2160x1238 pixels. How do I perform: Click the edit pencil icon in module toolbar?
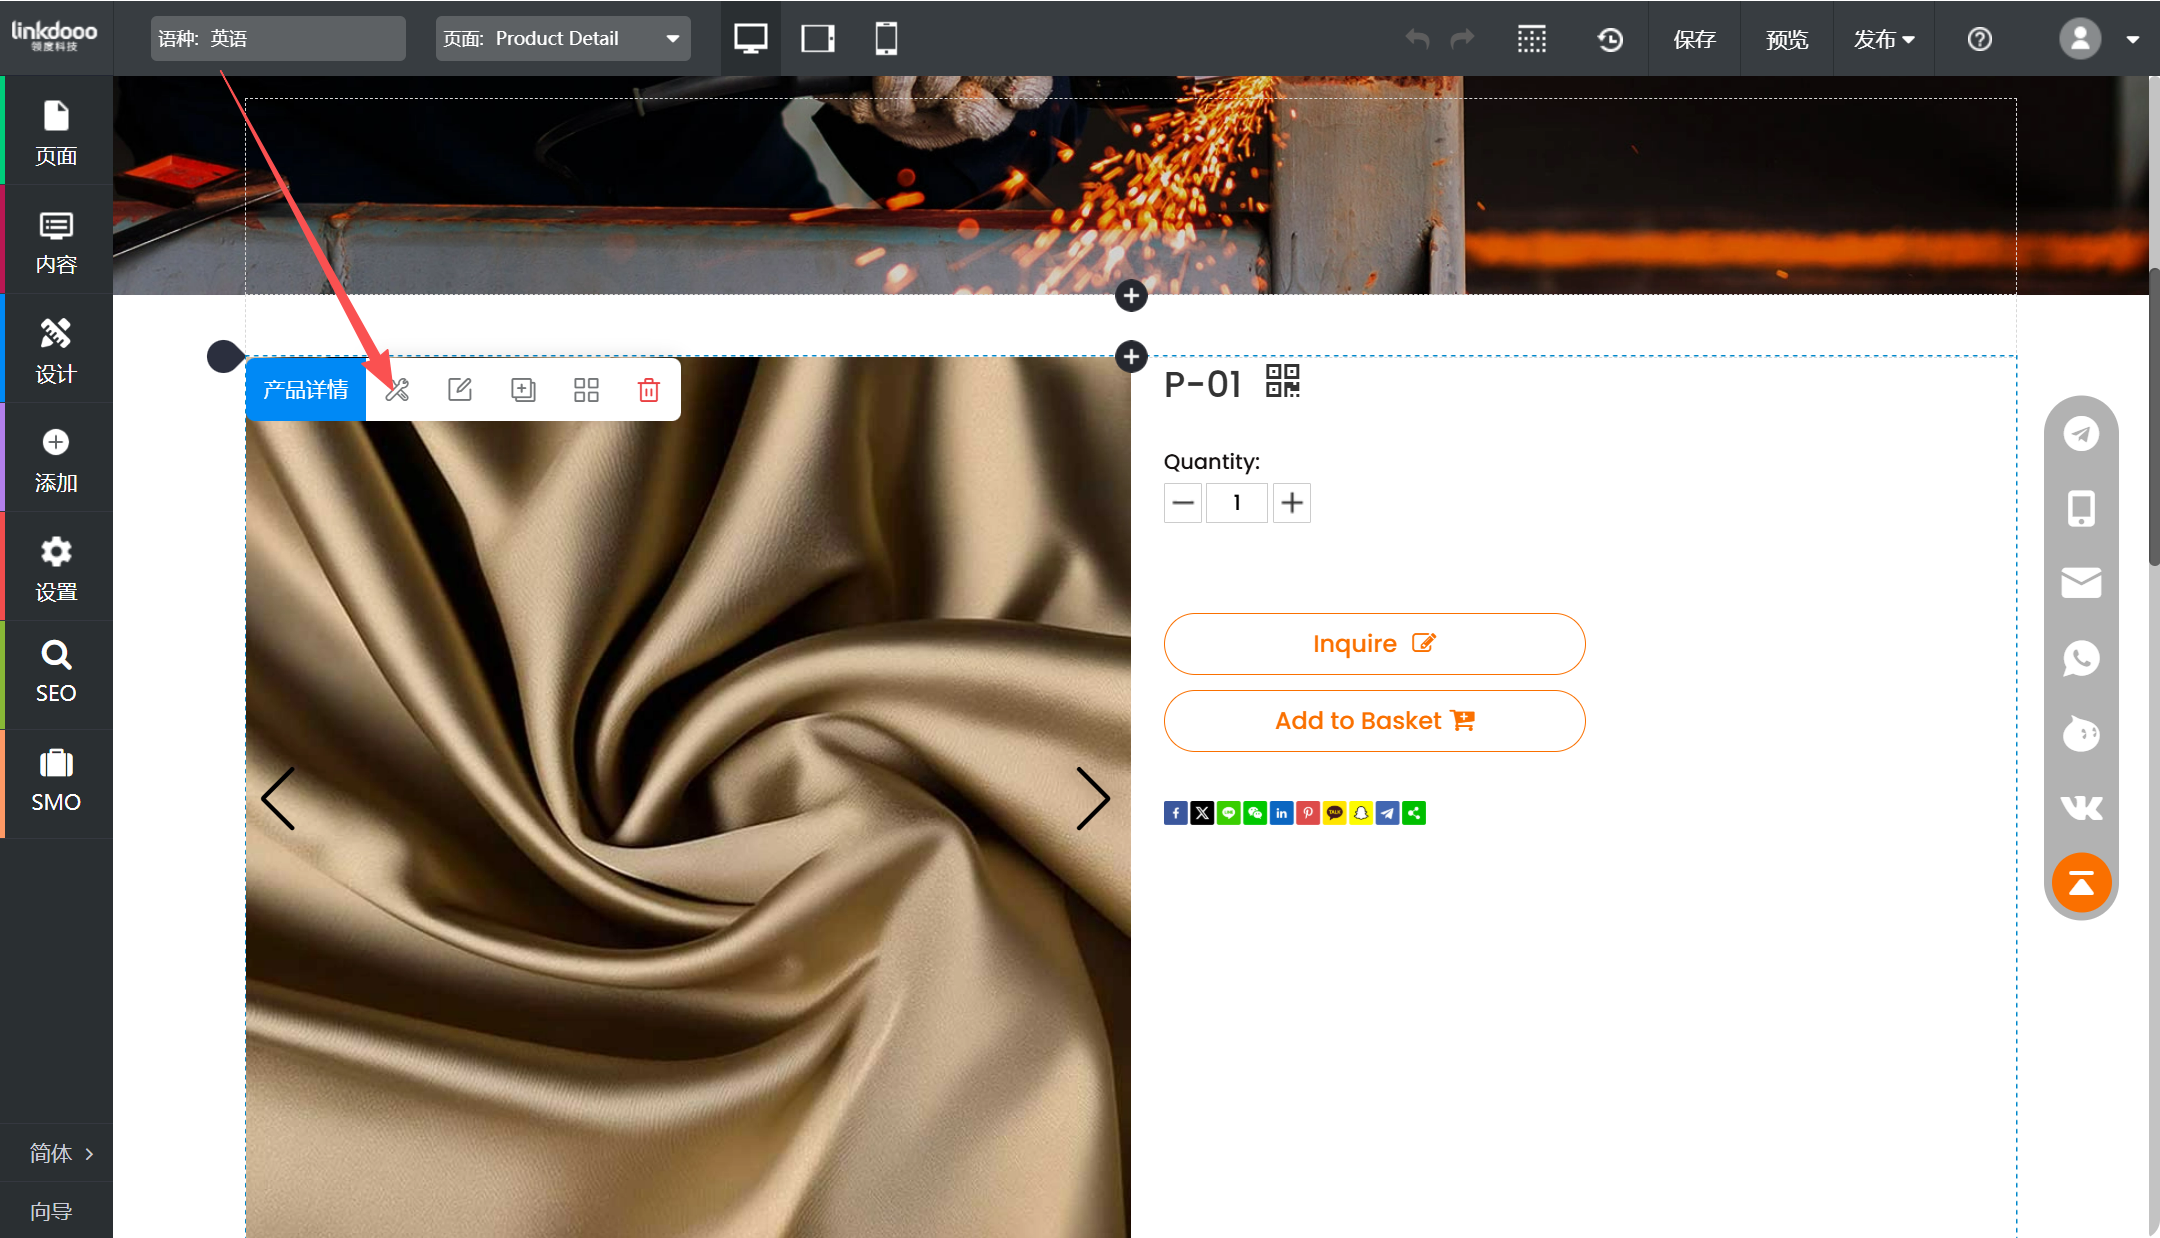point(460,390)
